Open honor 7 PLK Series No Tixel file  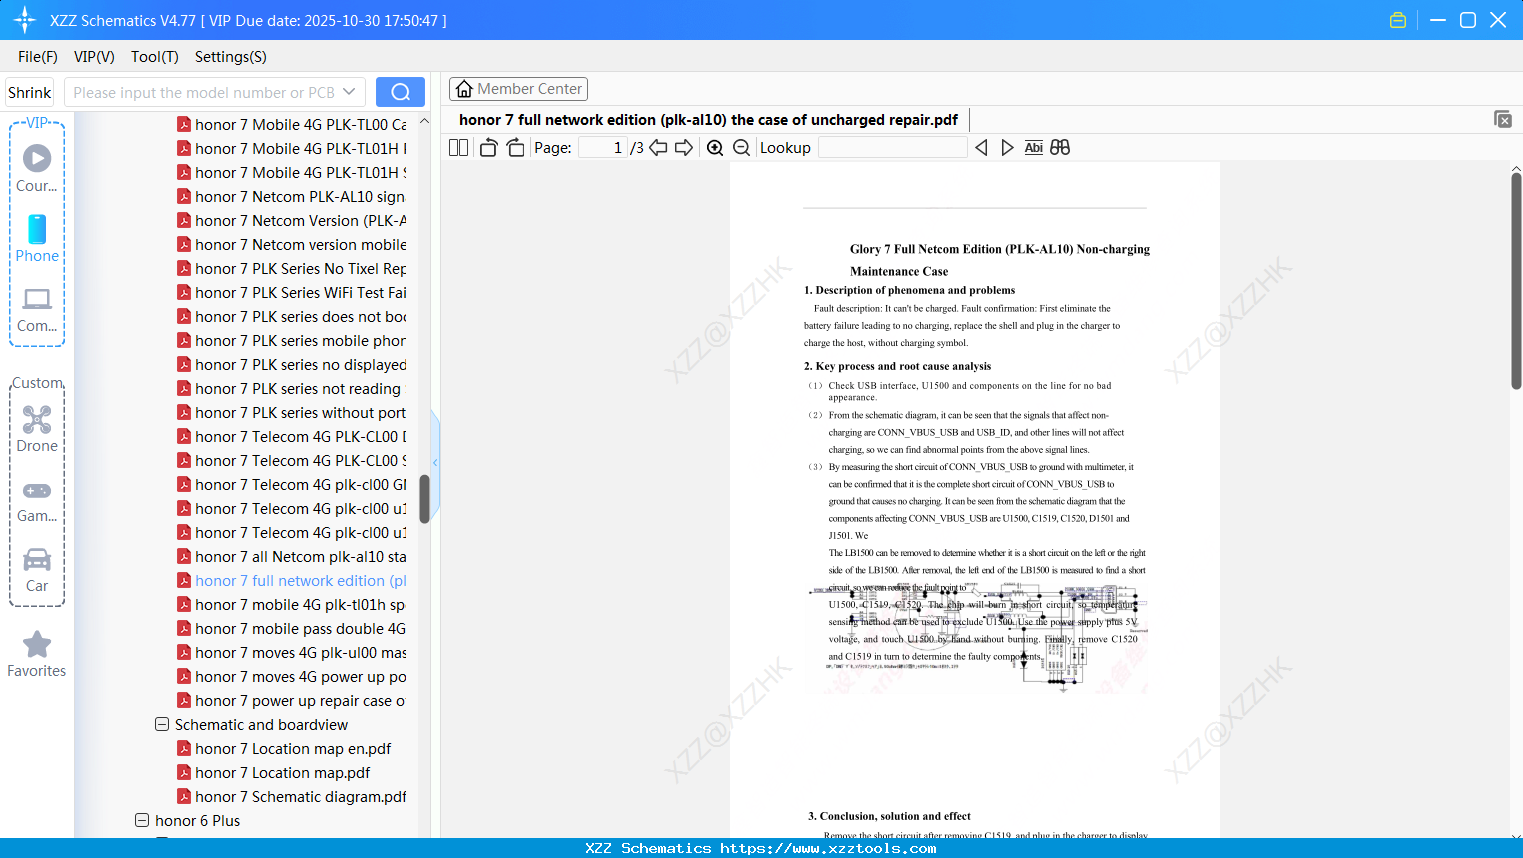click(x=301, y=268)
